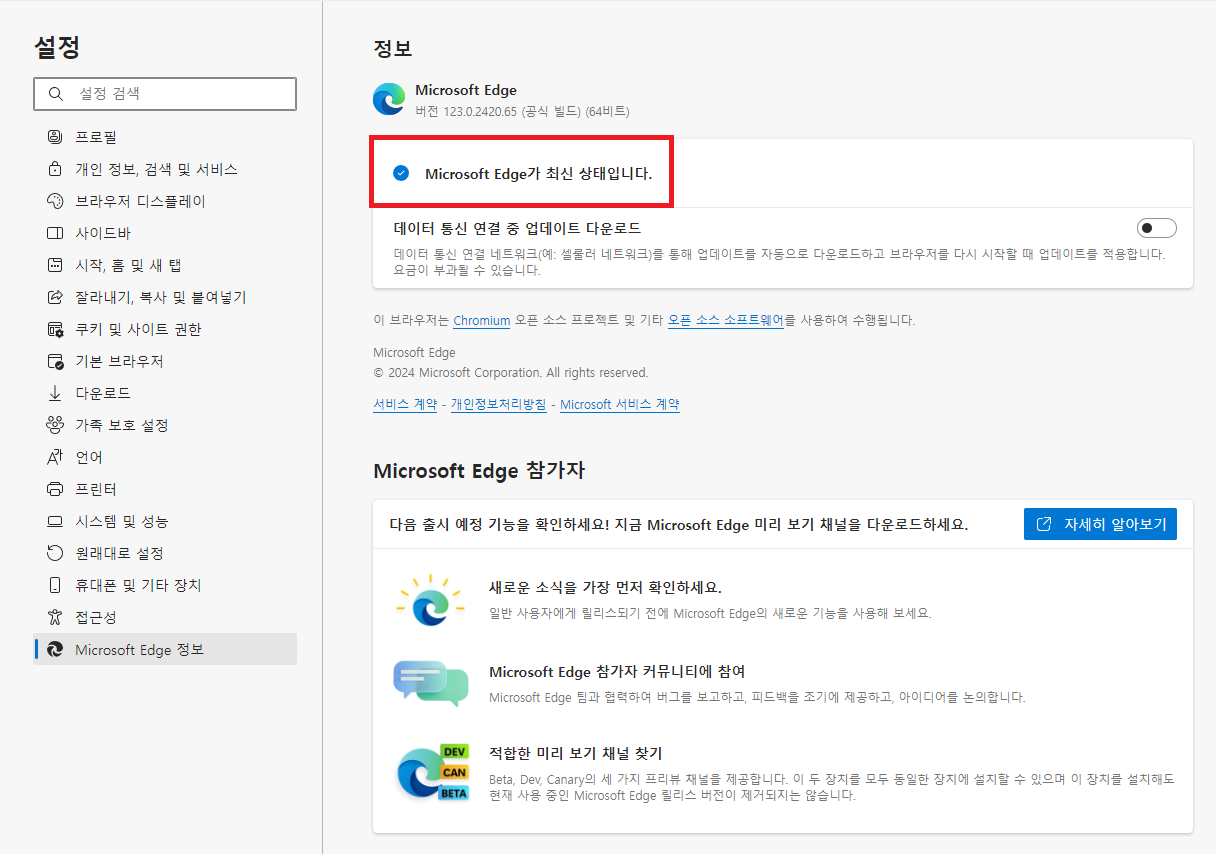Select 브라우저 디스플레이 in the sidebar
This screenshot has height=854, width=1216.
pos(165,201)
